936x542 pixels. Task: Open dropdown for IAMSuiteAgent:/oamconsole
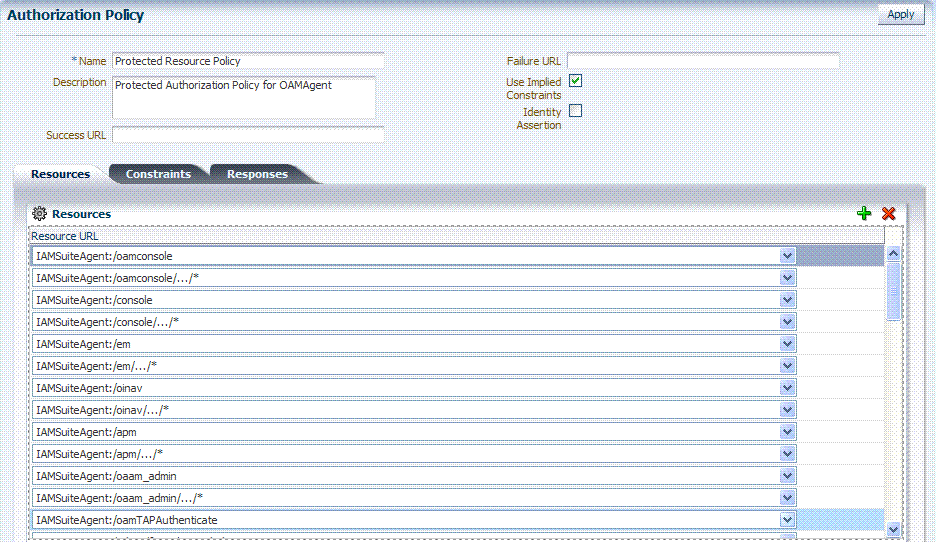[x=787, y=256]
